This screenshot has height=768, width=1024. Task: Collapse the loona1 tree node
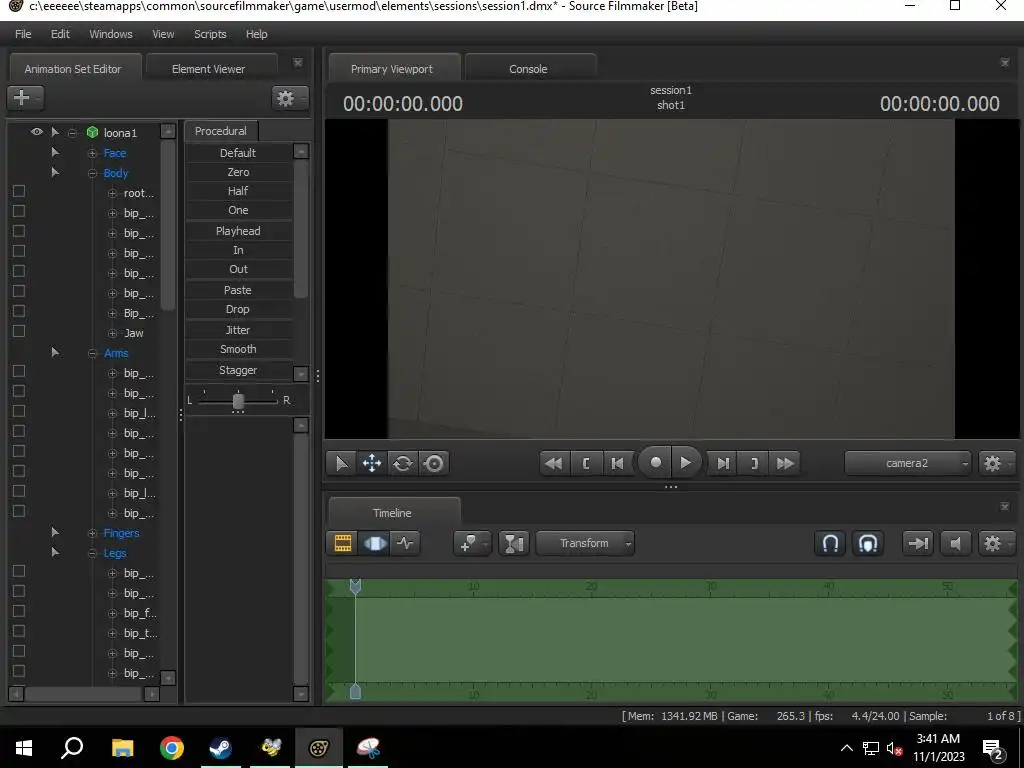[72, 133]
